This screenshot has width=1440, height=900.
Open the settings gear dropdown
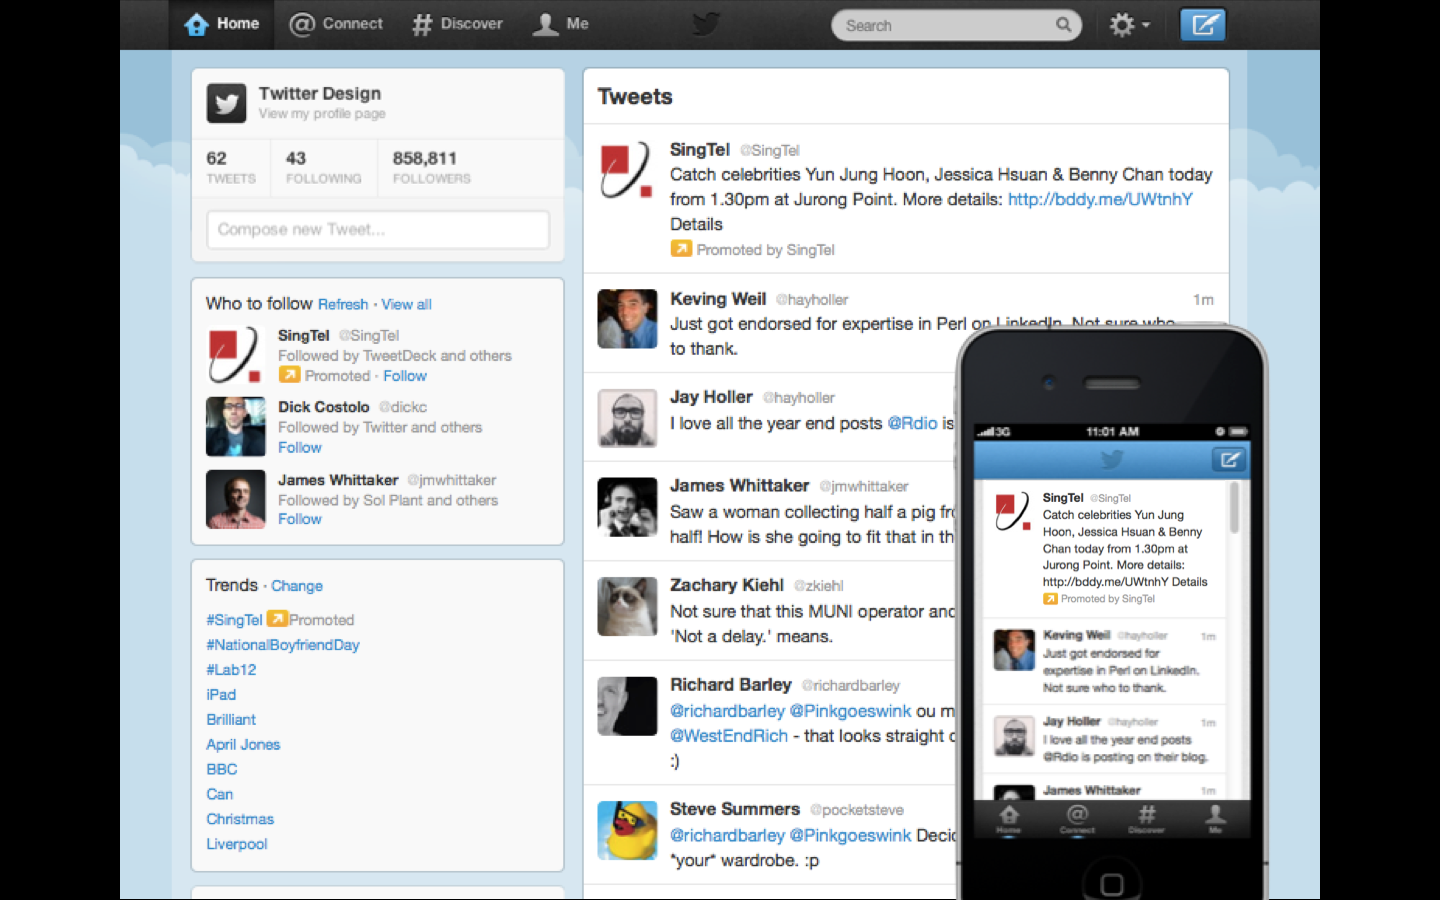(x=1129, y=25)
